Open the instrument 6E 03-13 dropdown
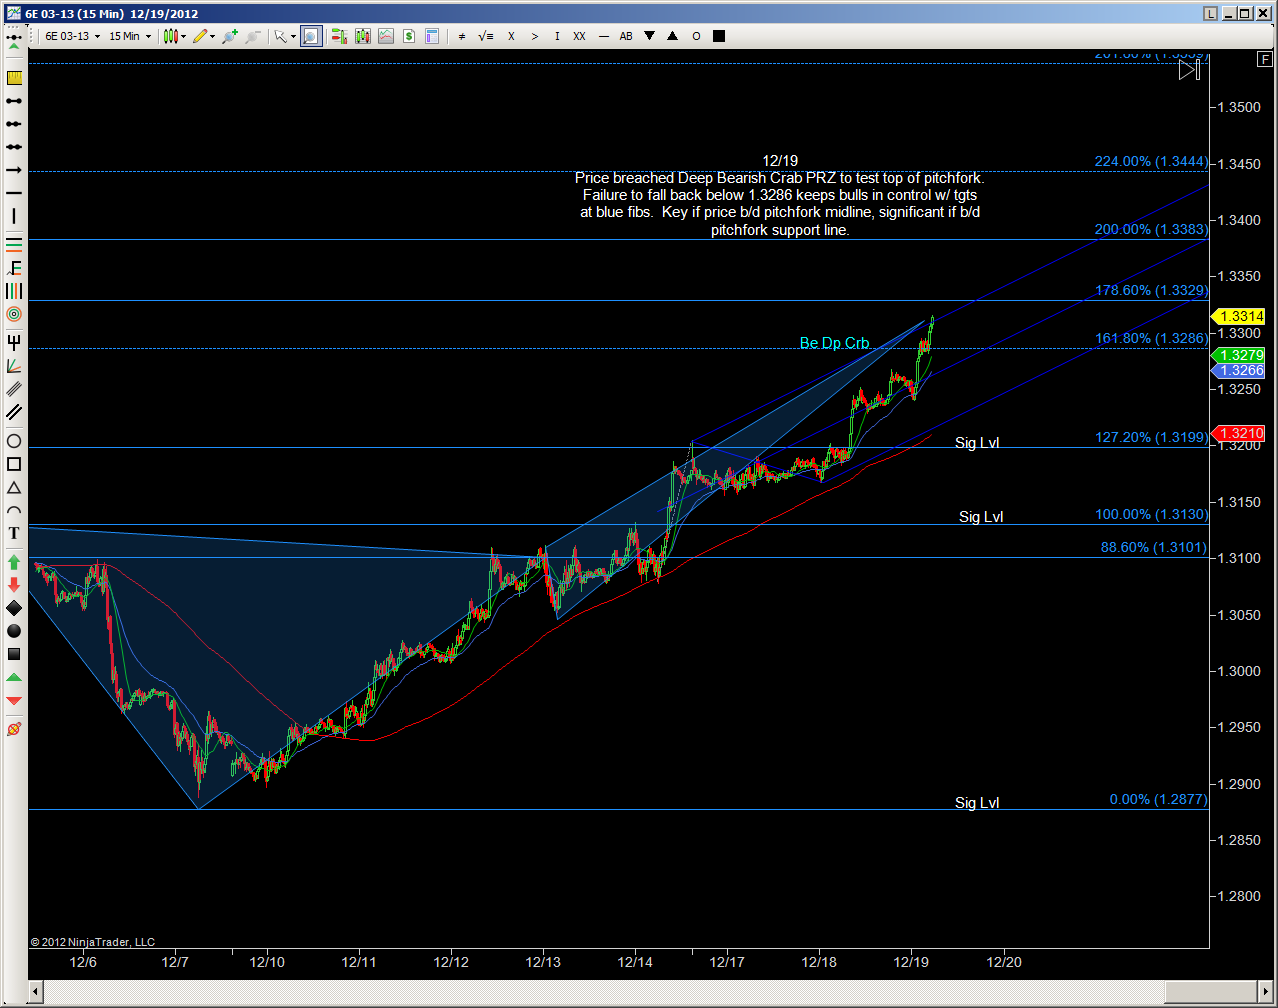 (72, 36)
